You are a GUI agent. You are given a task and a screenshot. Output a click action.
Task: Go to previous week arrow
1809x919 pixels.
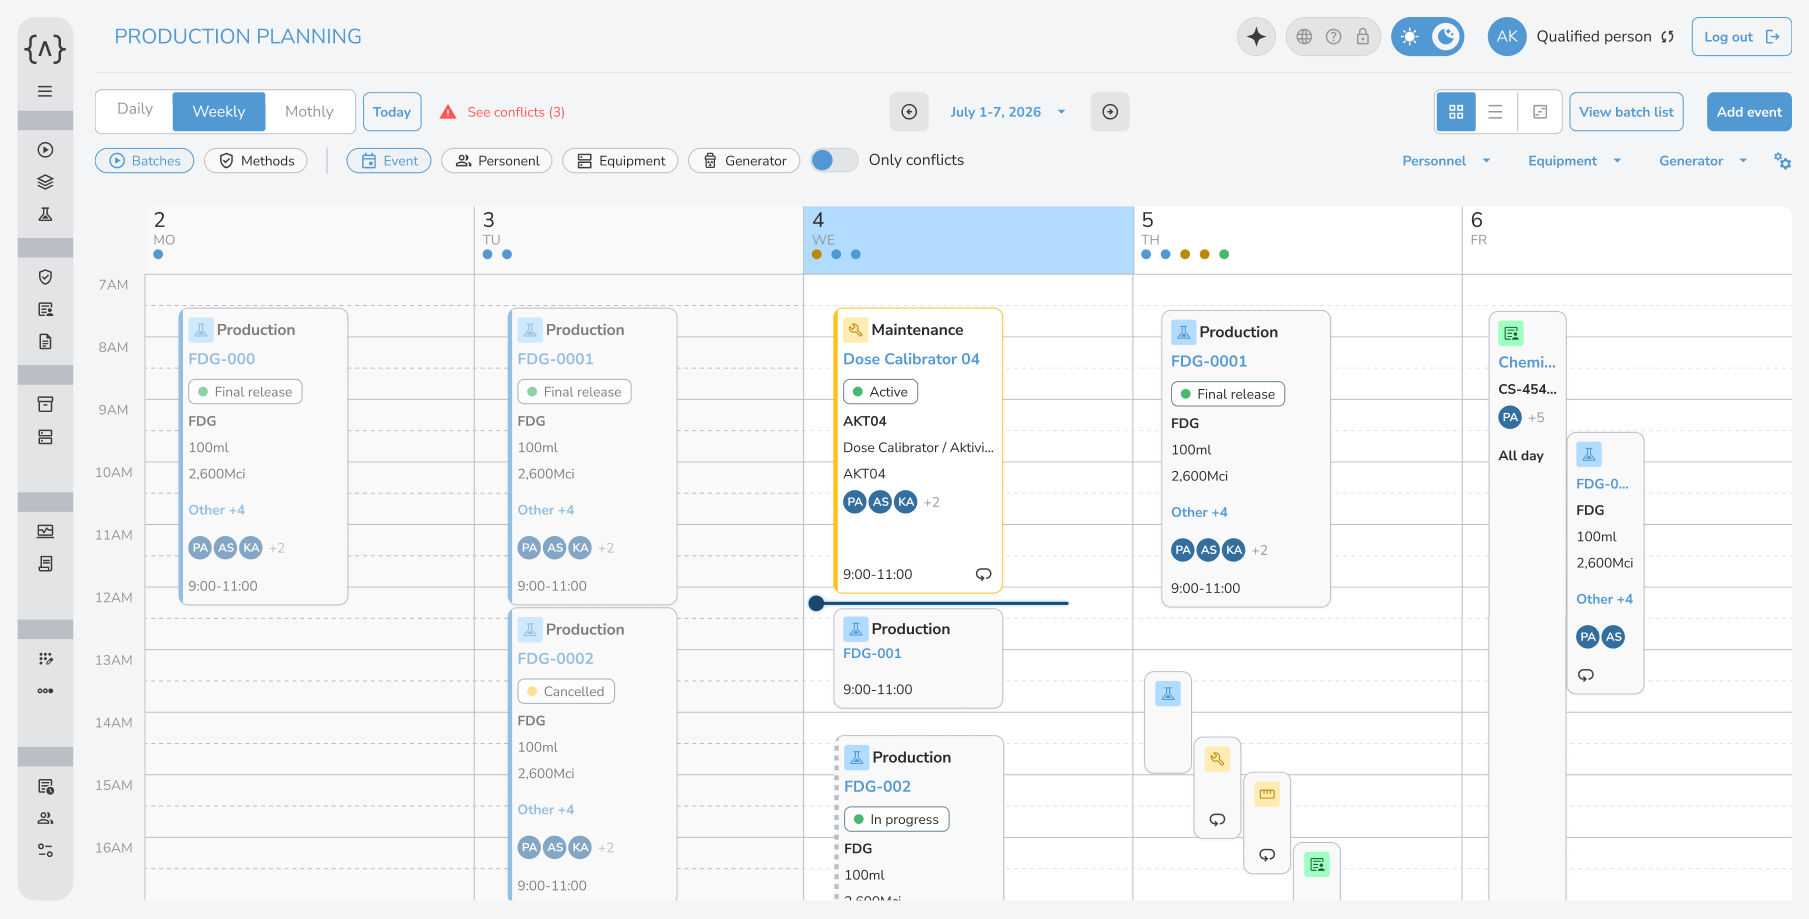909,112
